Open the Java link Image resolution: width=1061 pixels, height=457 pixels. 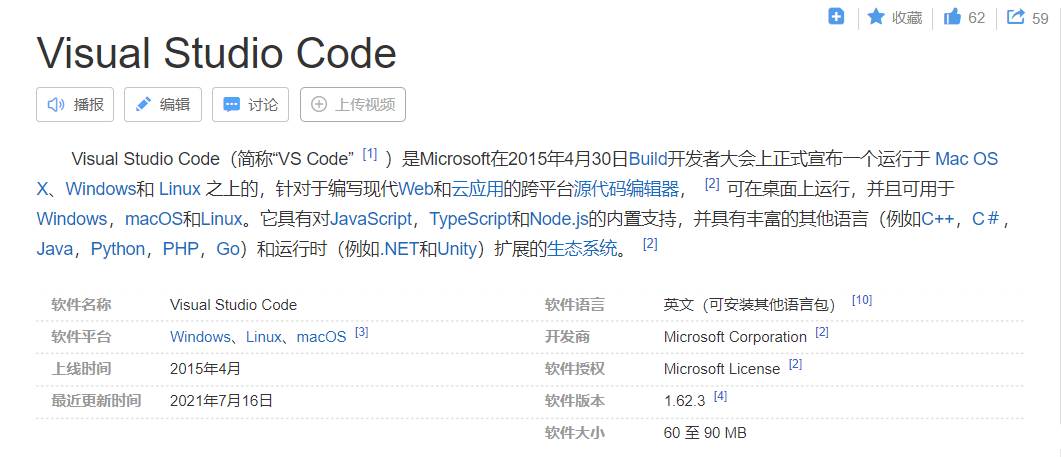click(x=54, y=248)
